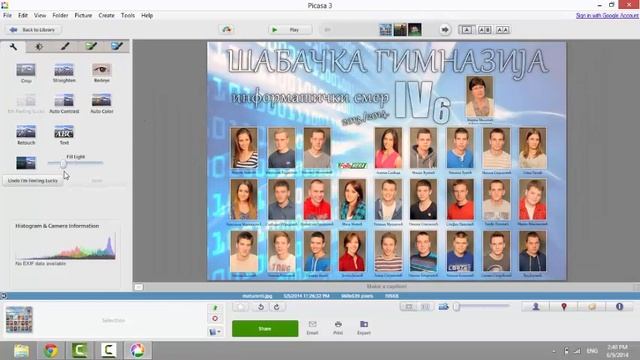Open the File menu
The image size is (640, 360).
pyautogui.click(x=7, y=15)
